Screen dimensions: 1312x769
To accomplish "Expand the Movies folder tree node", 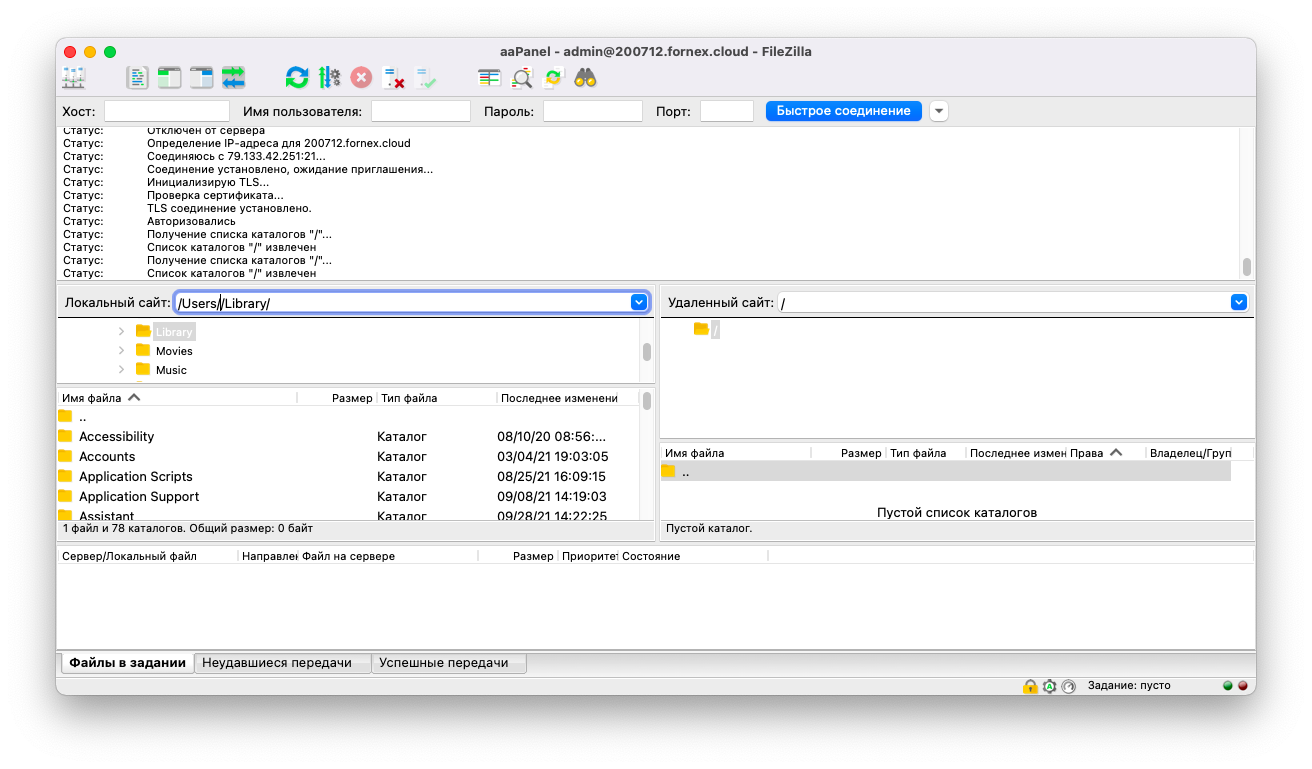I will click(x=121, y=351).
